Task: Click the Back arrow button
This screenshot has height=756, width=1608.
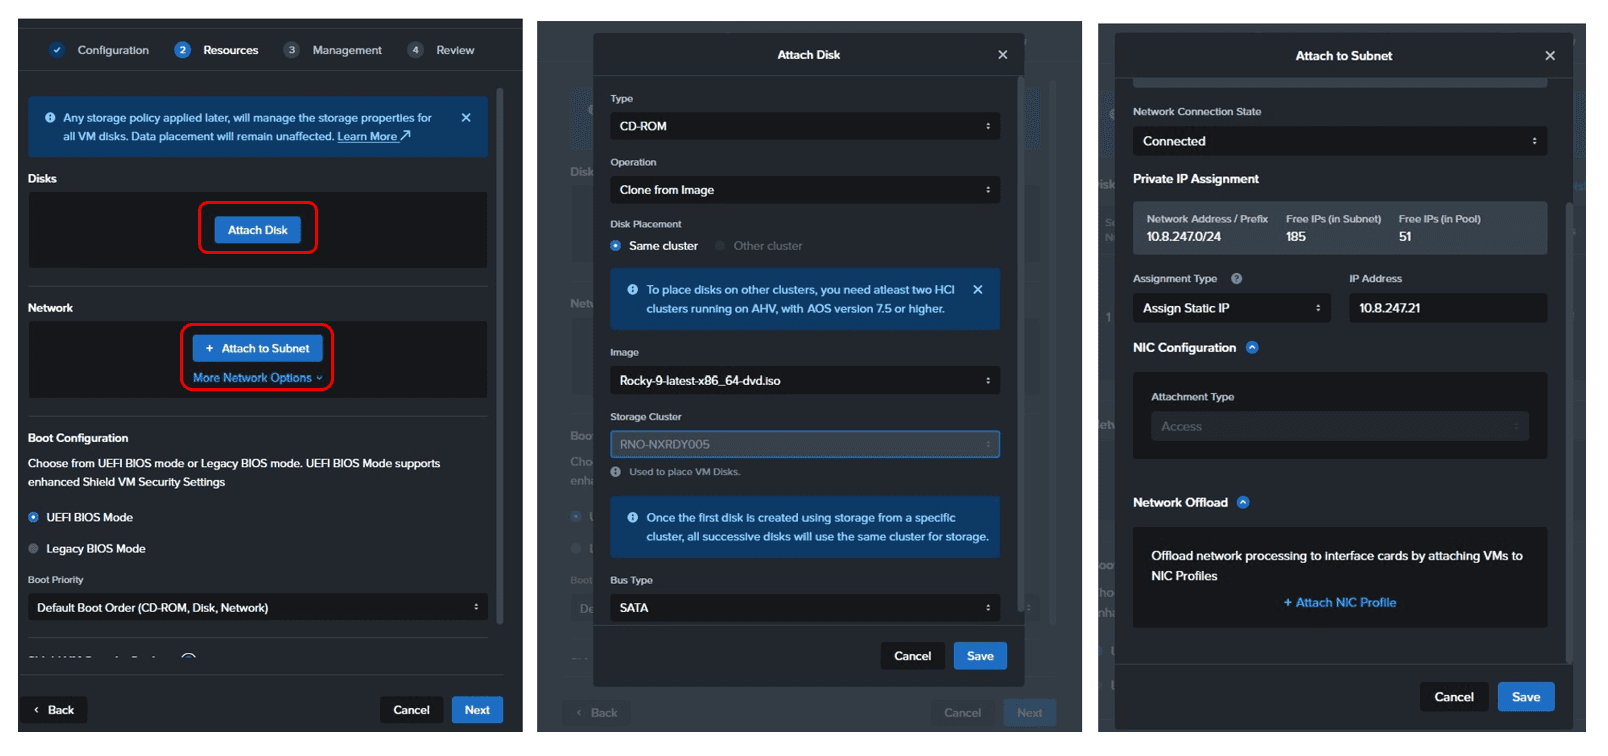Action: 54,710
